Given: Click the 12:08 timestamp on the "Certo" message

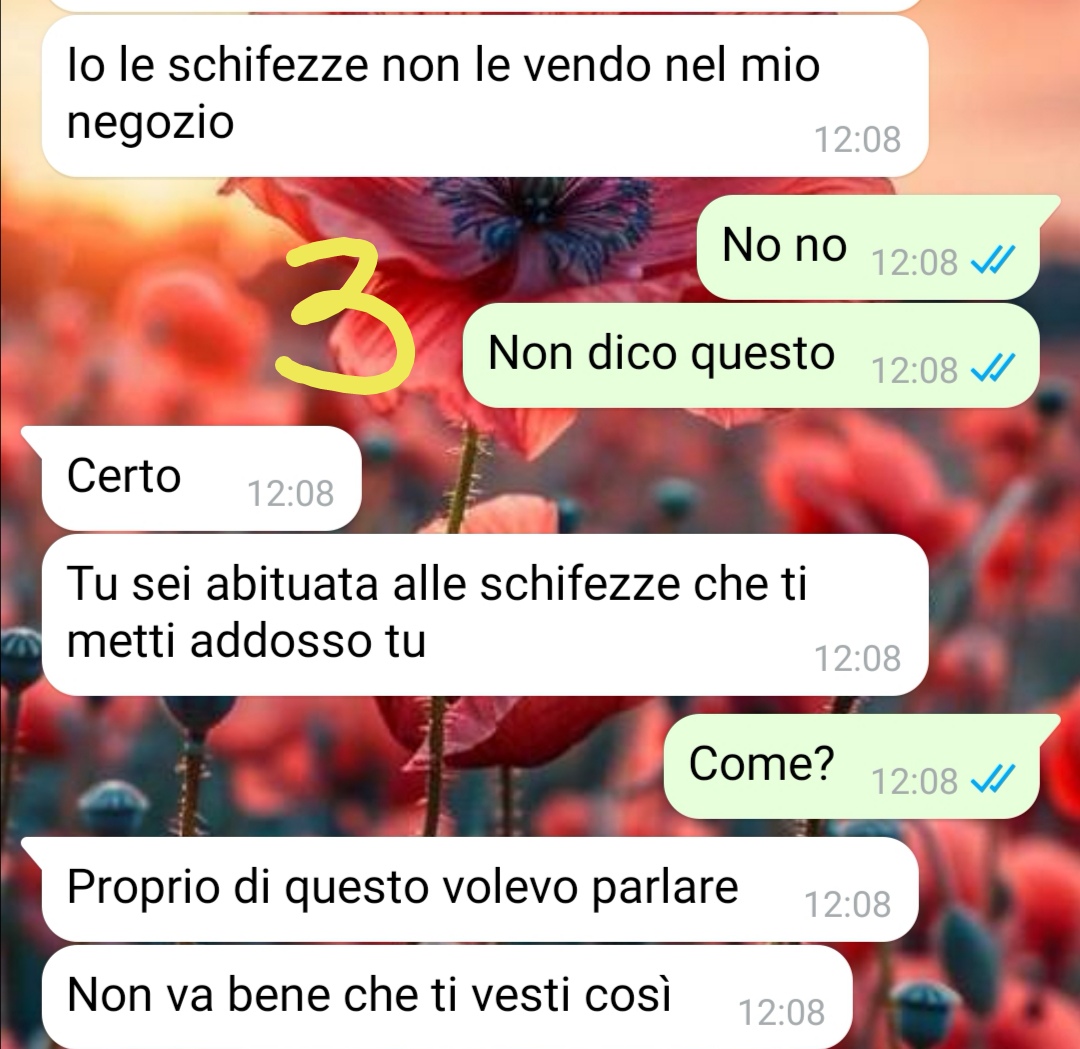Looking at the screenshot, I should point(291,493).
